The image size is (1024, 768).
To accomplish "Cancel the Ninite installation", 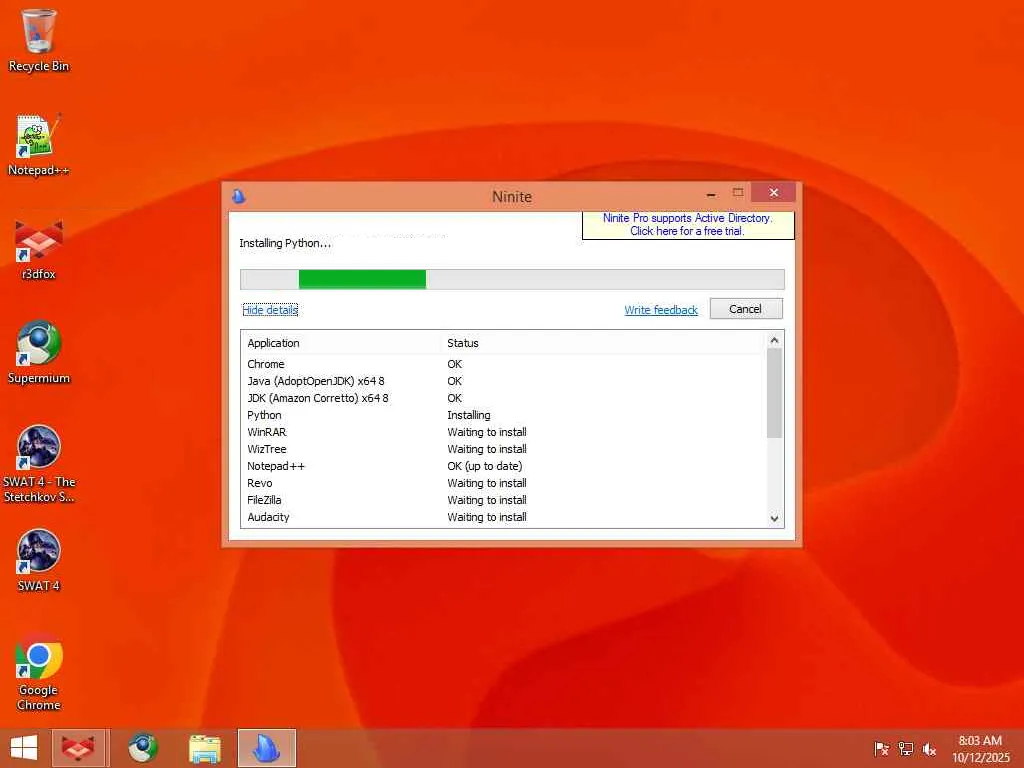I will pos(746,309).
